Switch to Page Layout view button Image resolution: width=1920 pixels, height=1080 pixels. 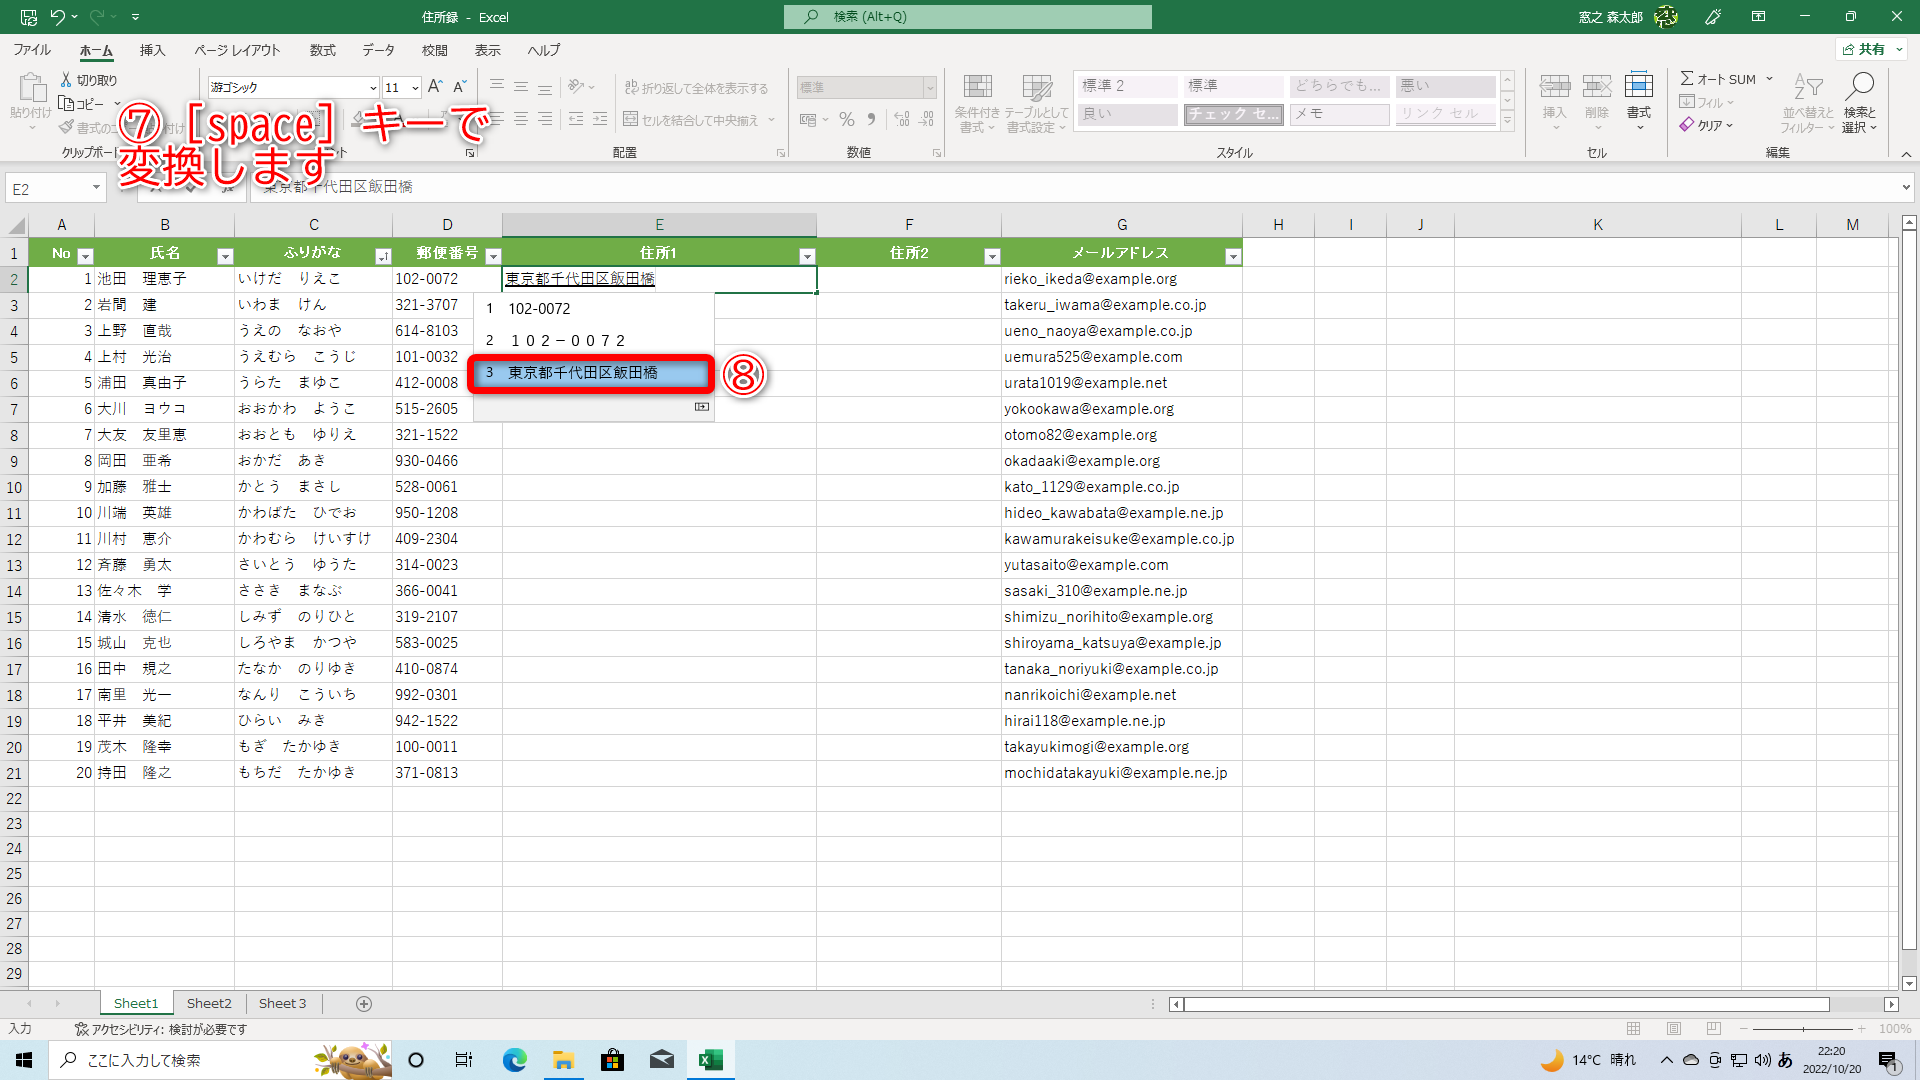tap(1674, 1029)
